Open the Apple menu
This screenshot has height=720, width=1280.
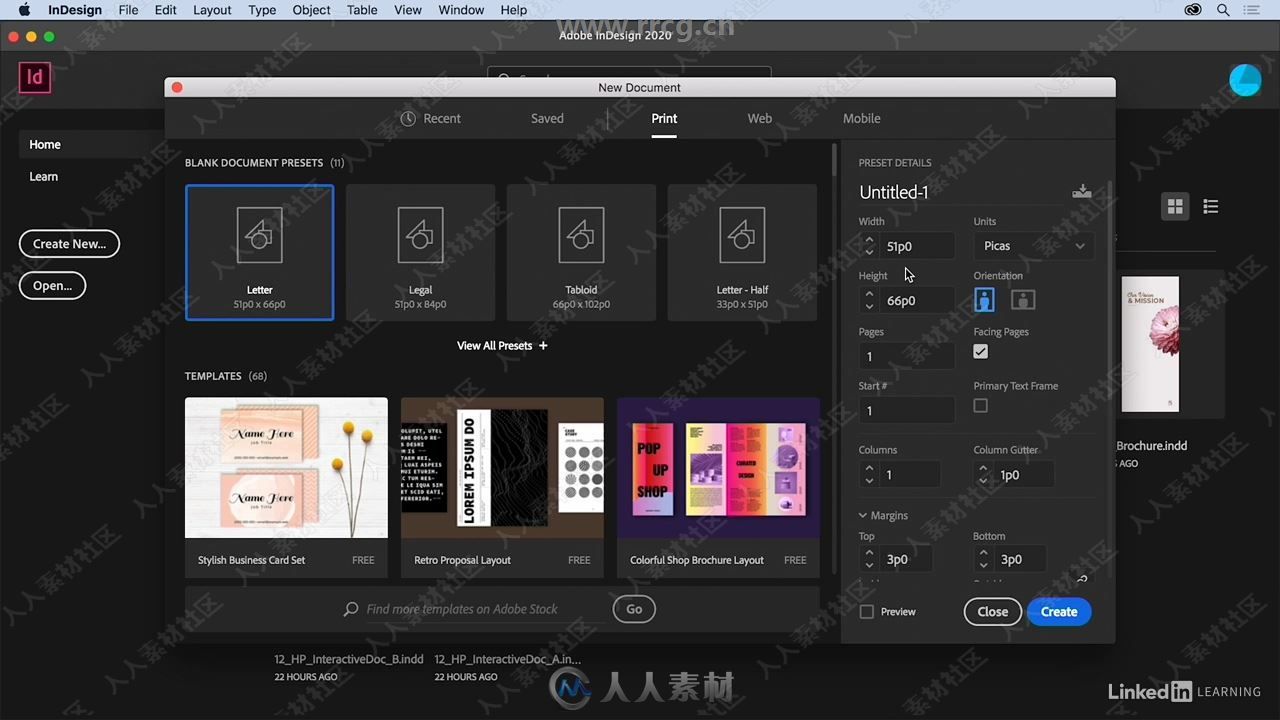pos(24,10)
